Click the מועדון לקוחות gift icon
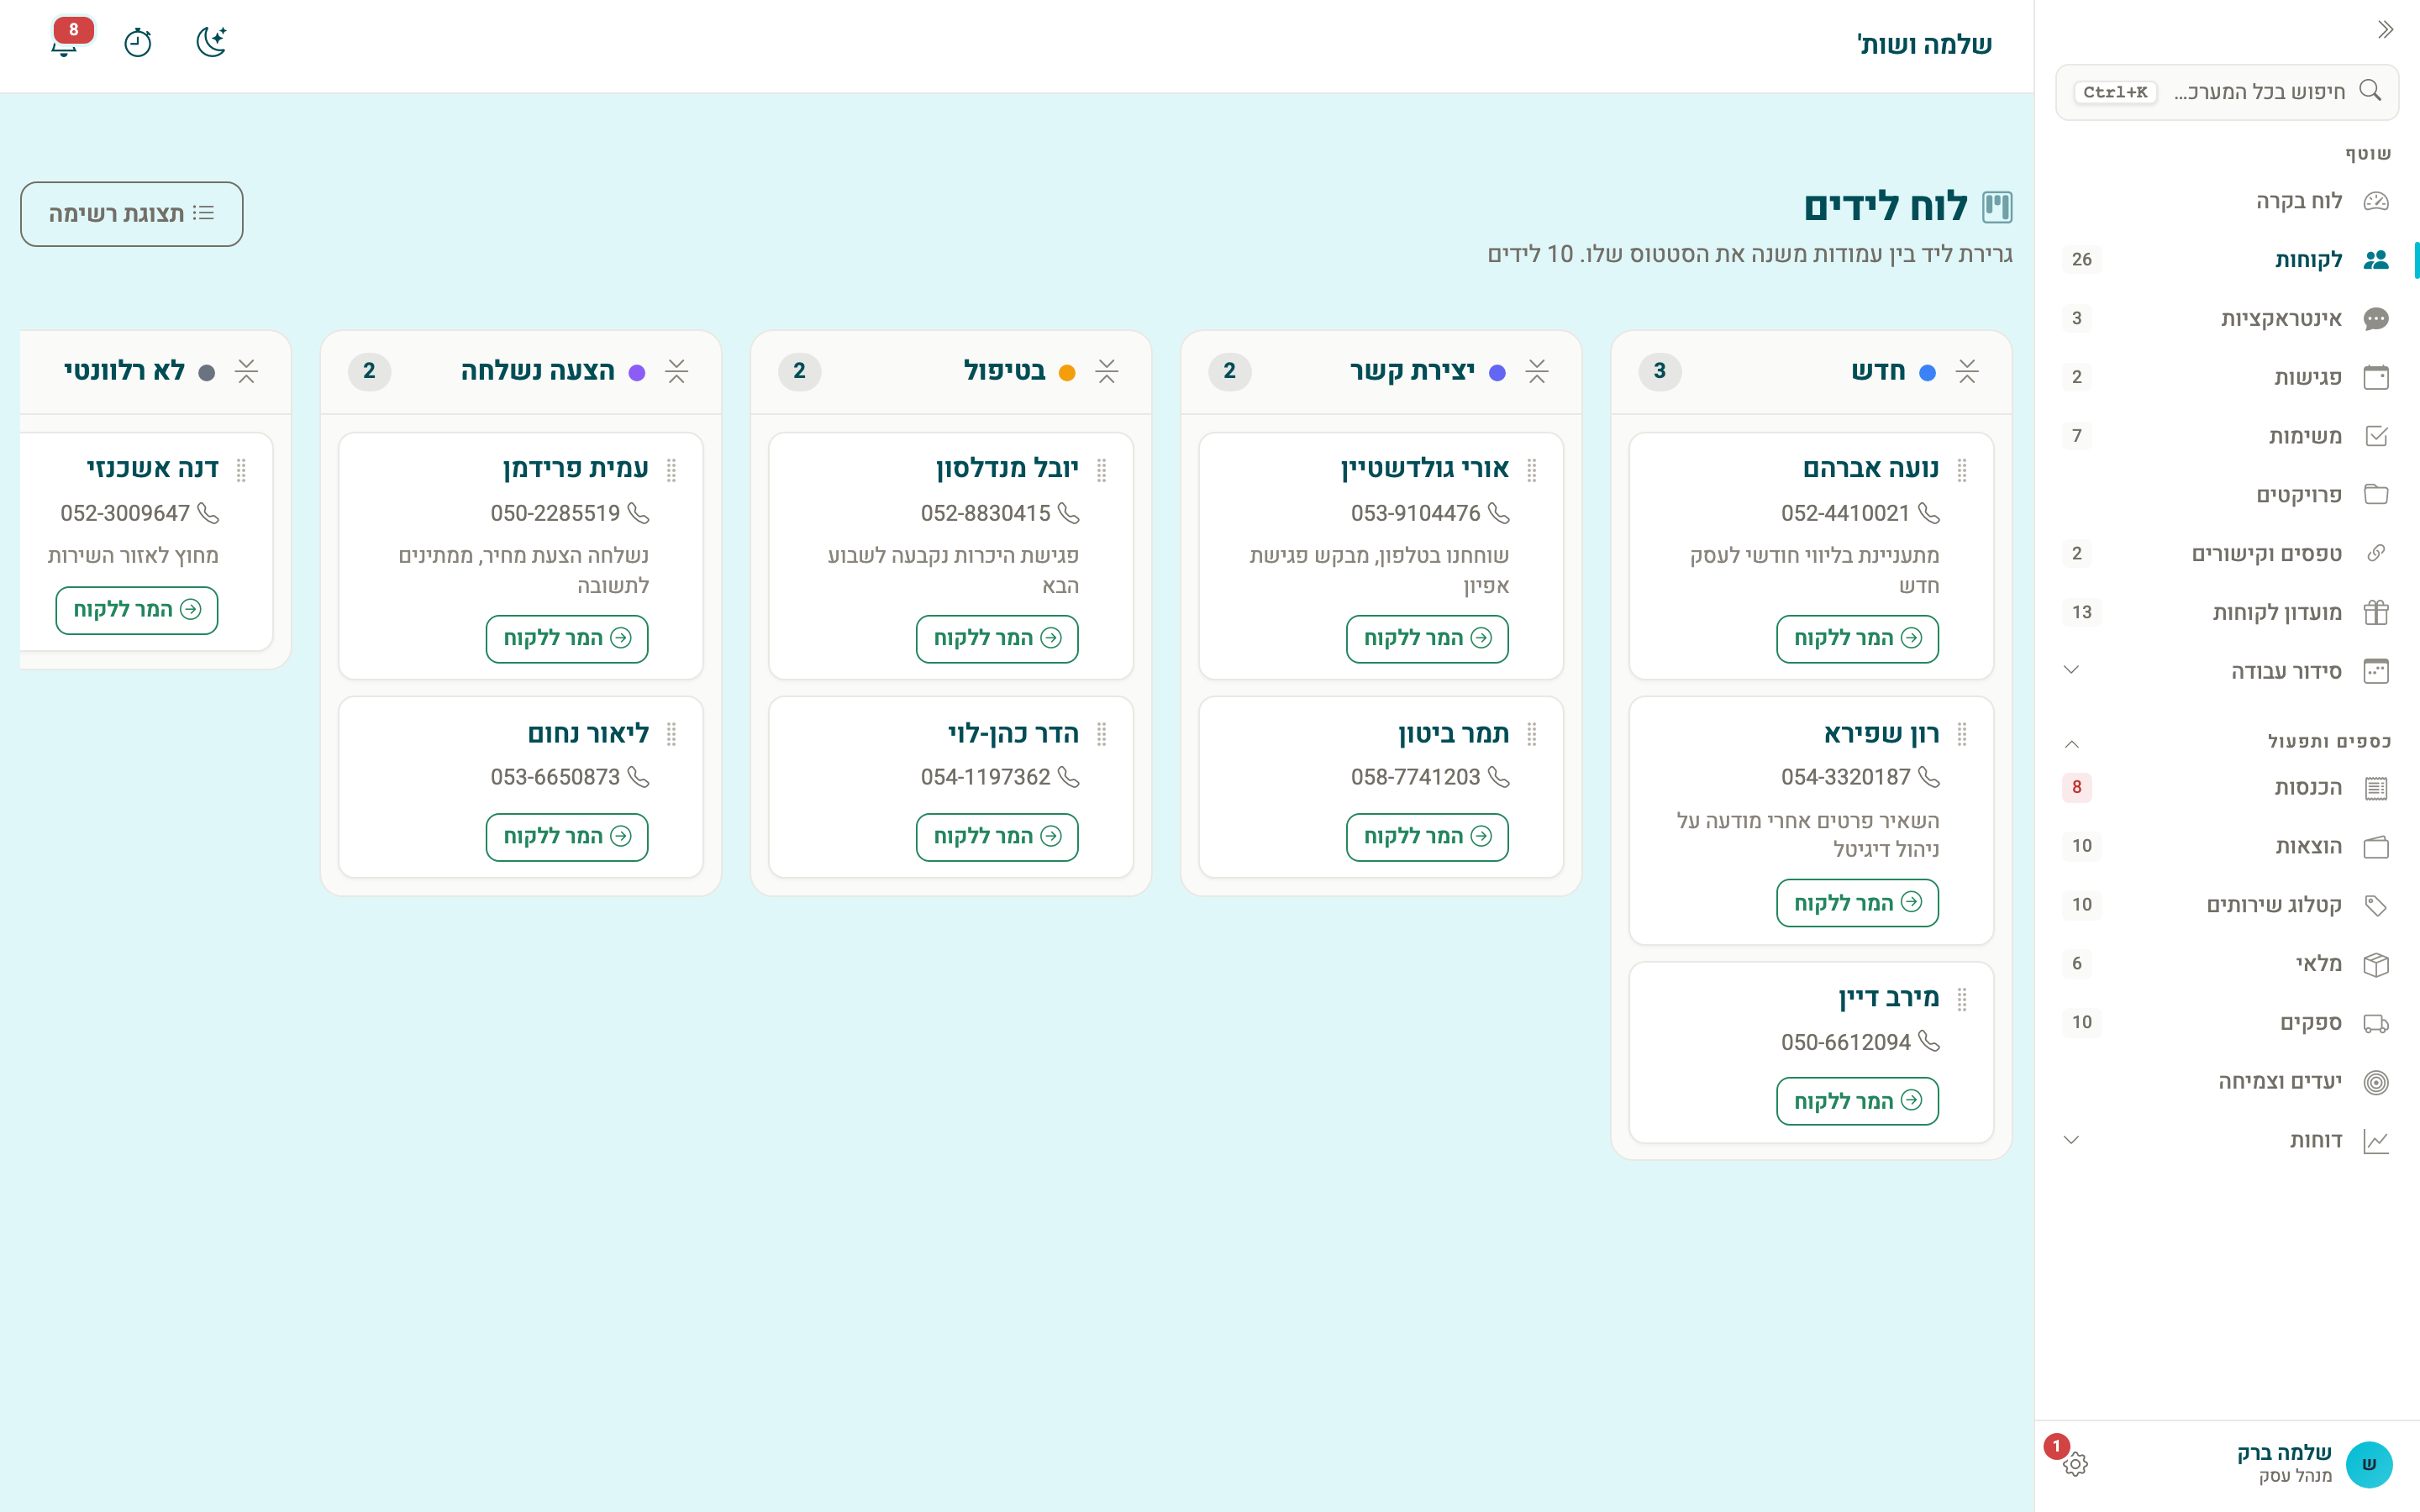 (2376, 612)
